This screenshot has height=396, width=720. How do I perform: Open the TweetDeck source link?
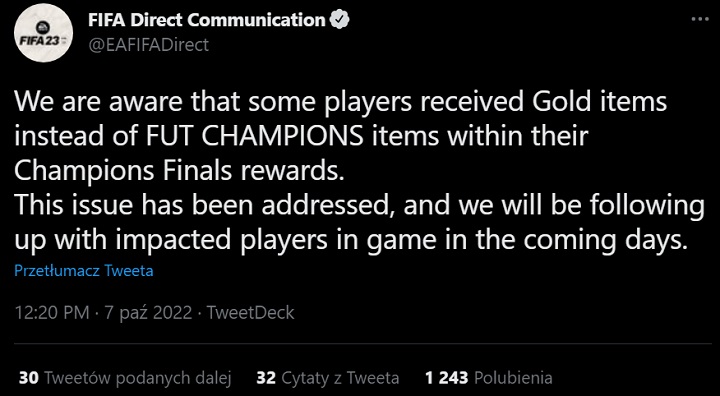(x=250, y=313)
